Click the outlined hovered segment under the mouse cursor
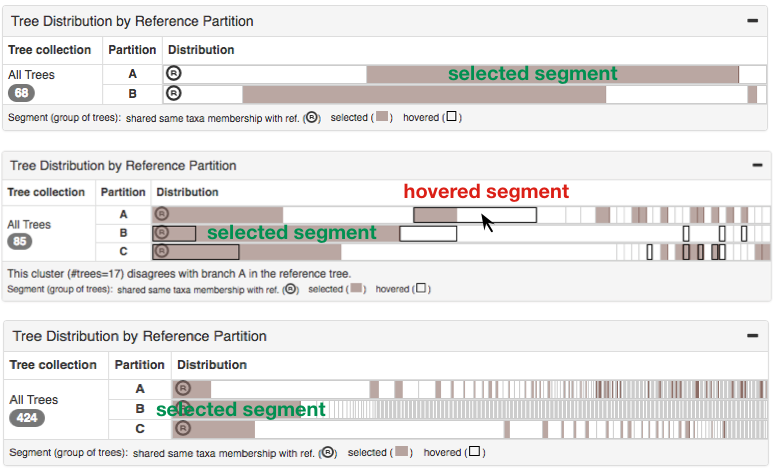 coord(496,214)
